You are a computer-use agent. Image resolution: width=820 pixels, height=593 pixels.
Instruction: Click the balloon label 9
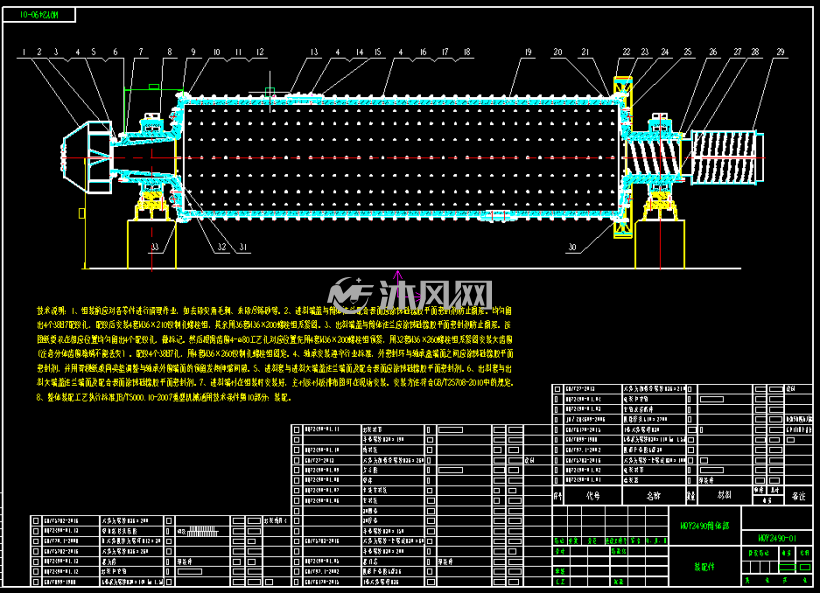tap(193, 52)
